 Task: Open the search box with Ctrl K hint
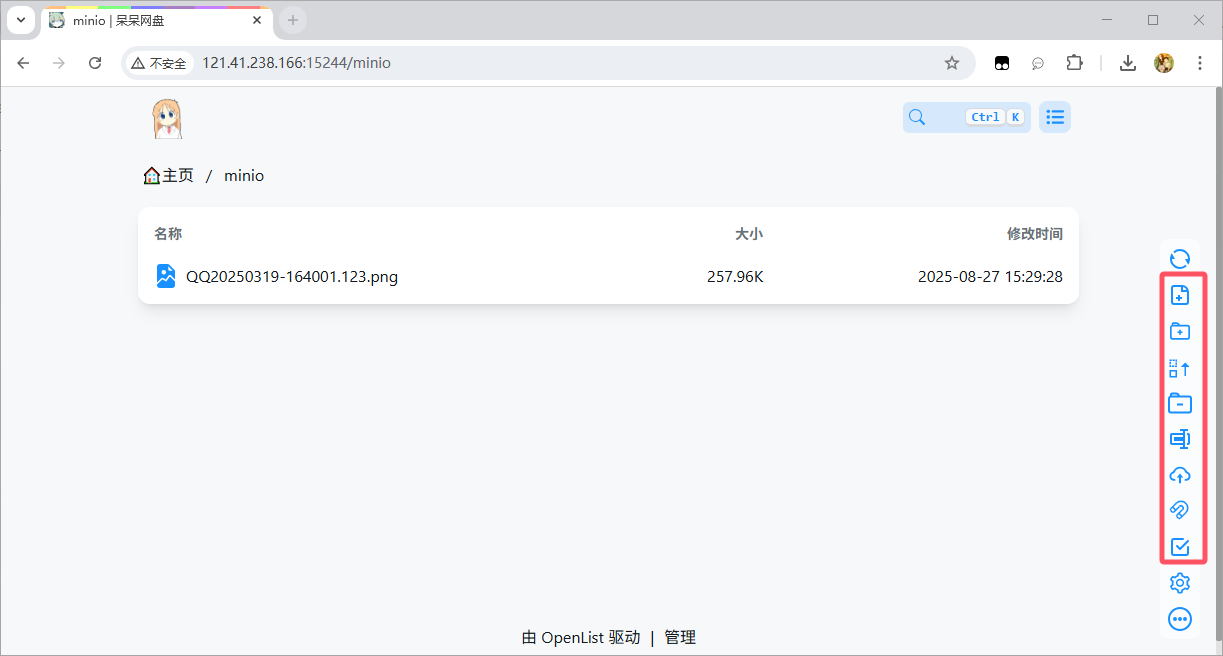(965, 117)
